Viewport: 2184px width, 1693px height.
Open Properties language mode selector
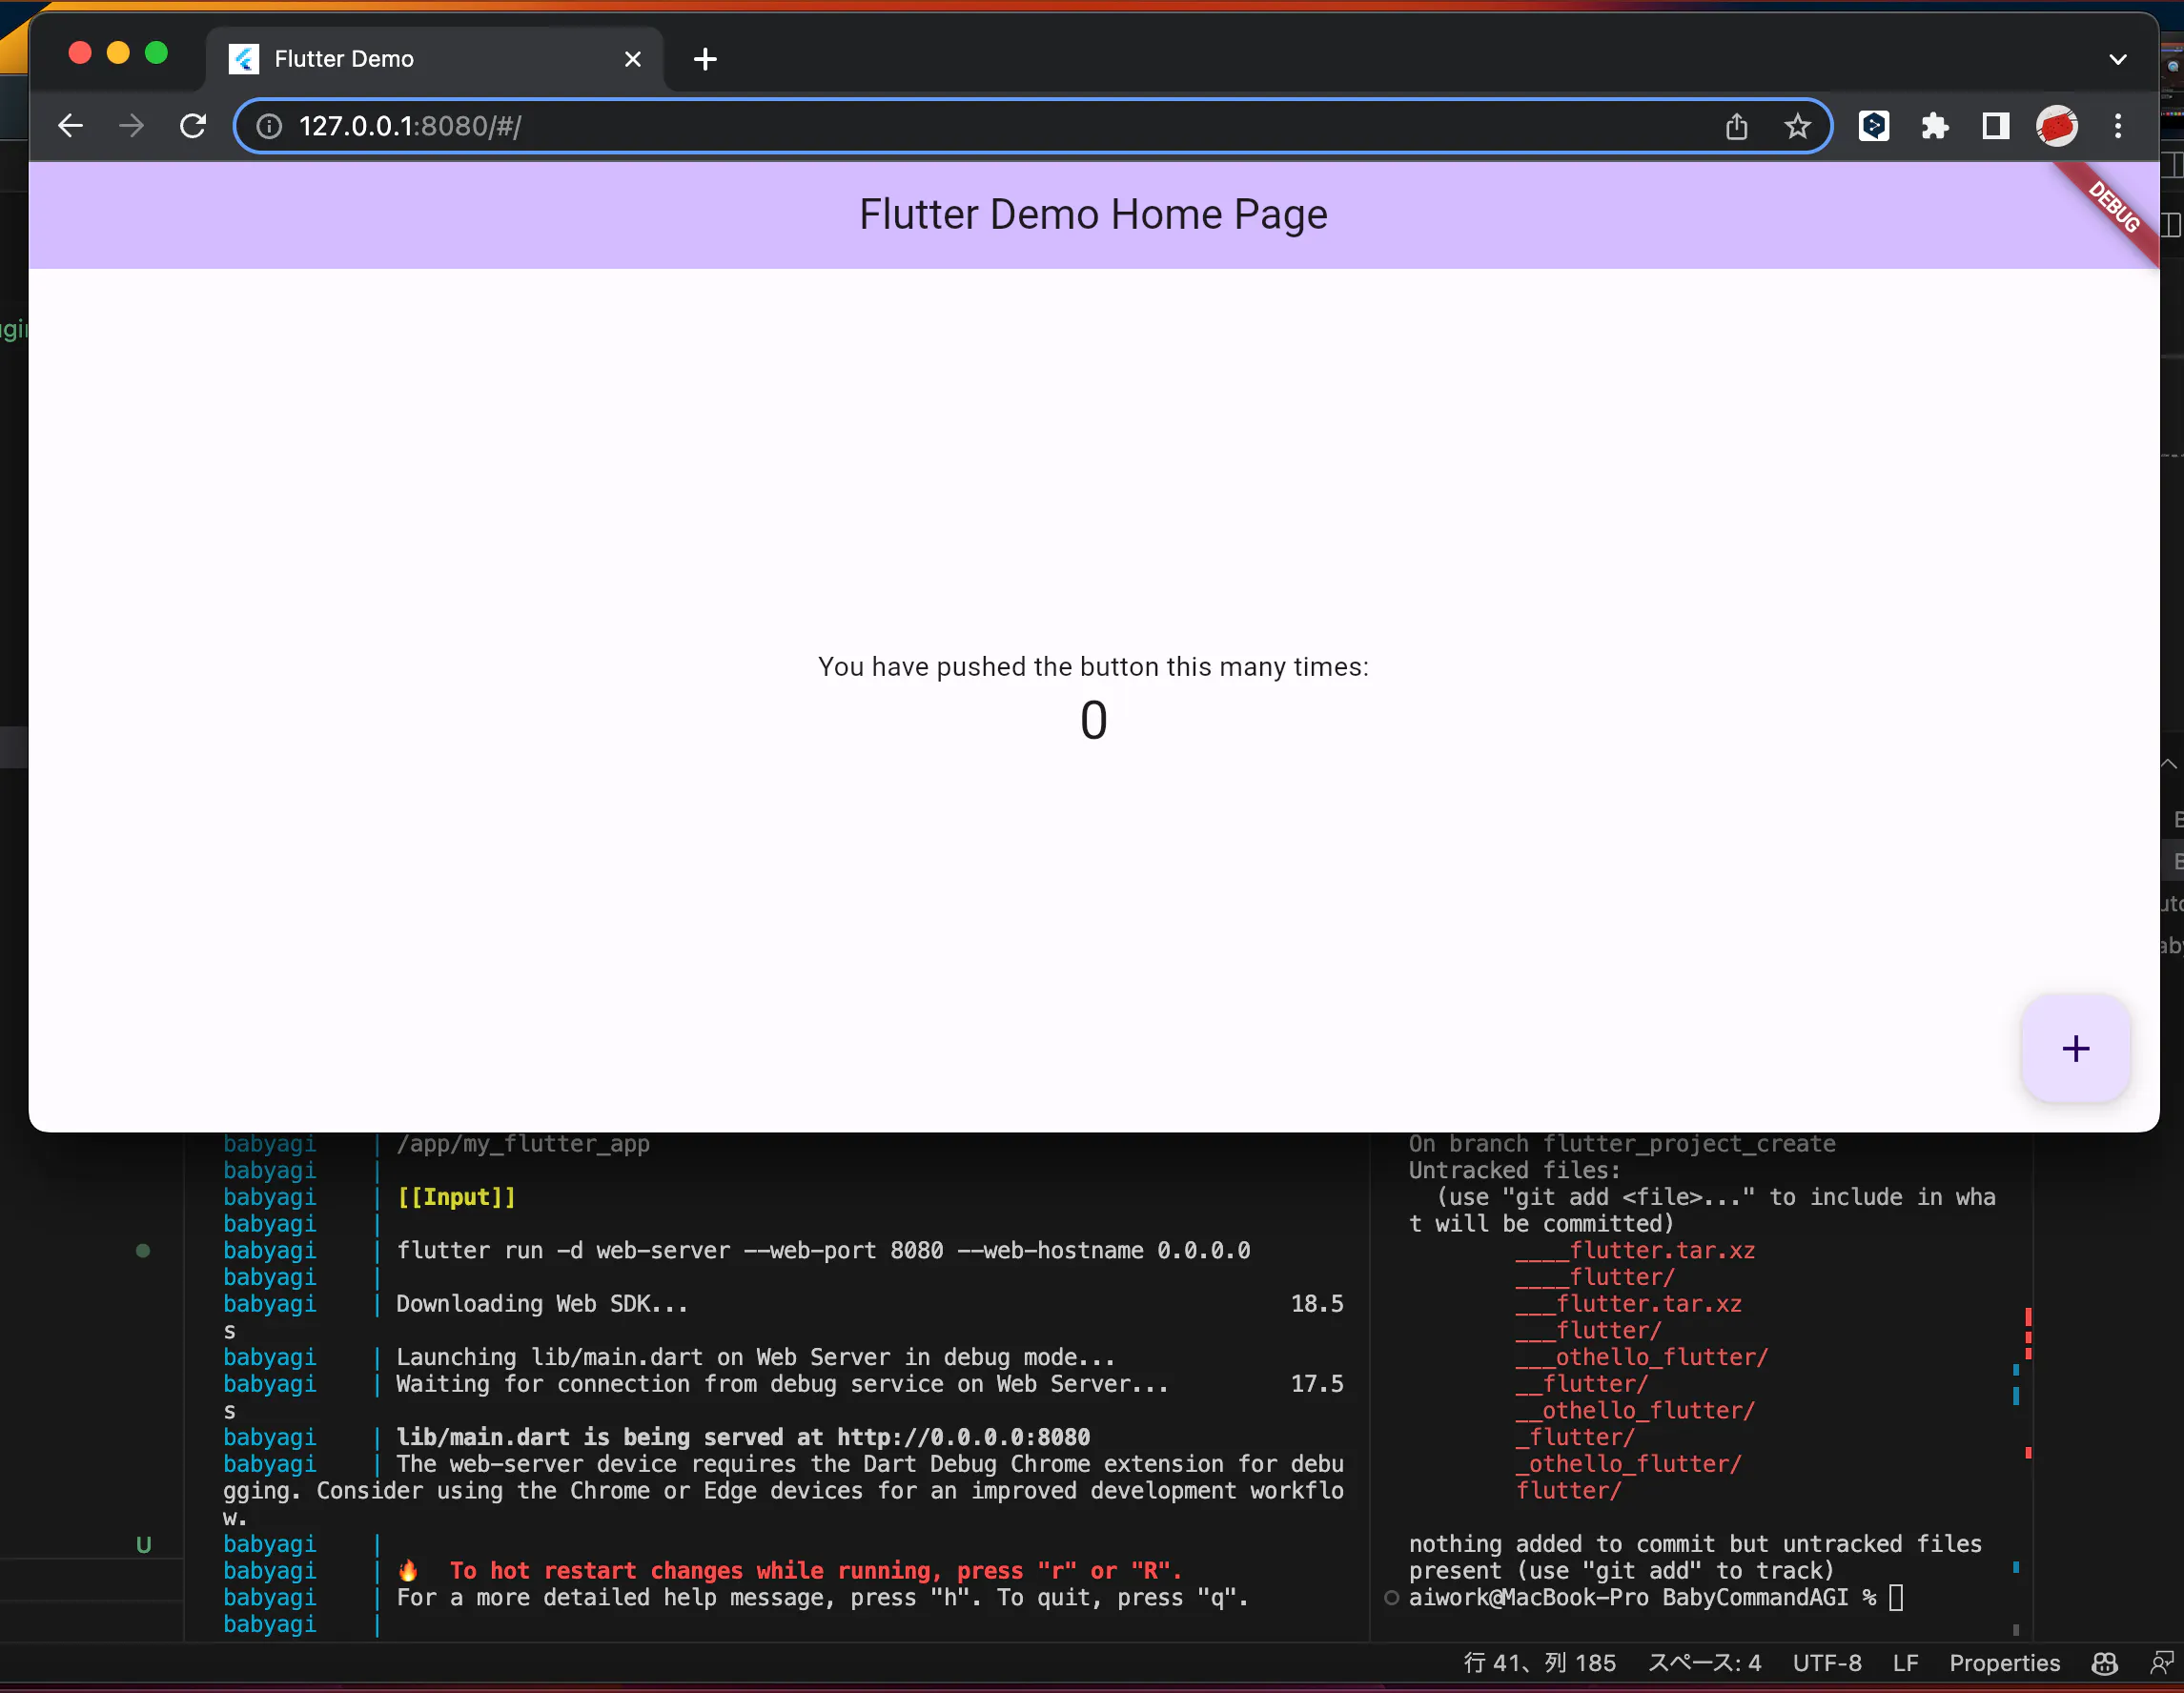point(2004,1663)
